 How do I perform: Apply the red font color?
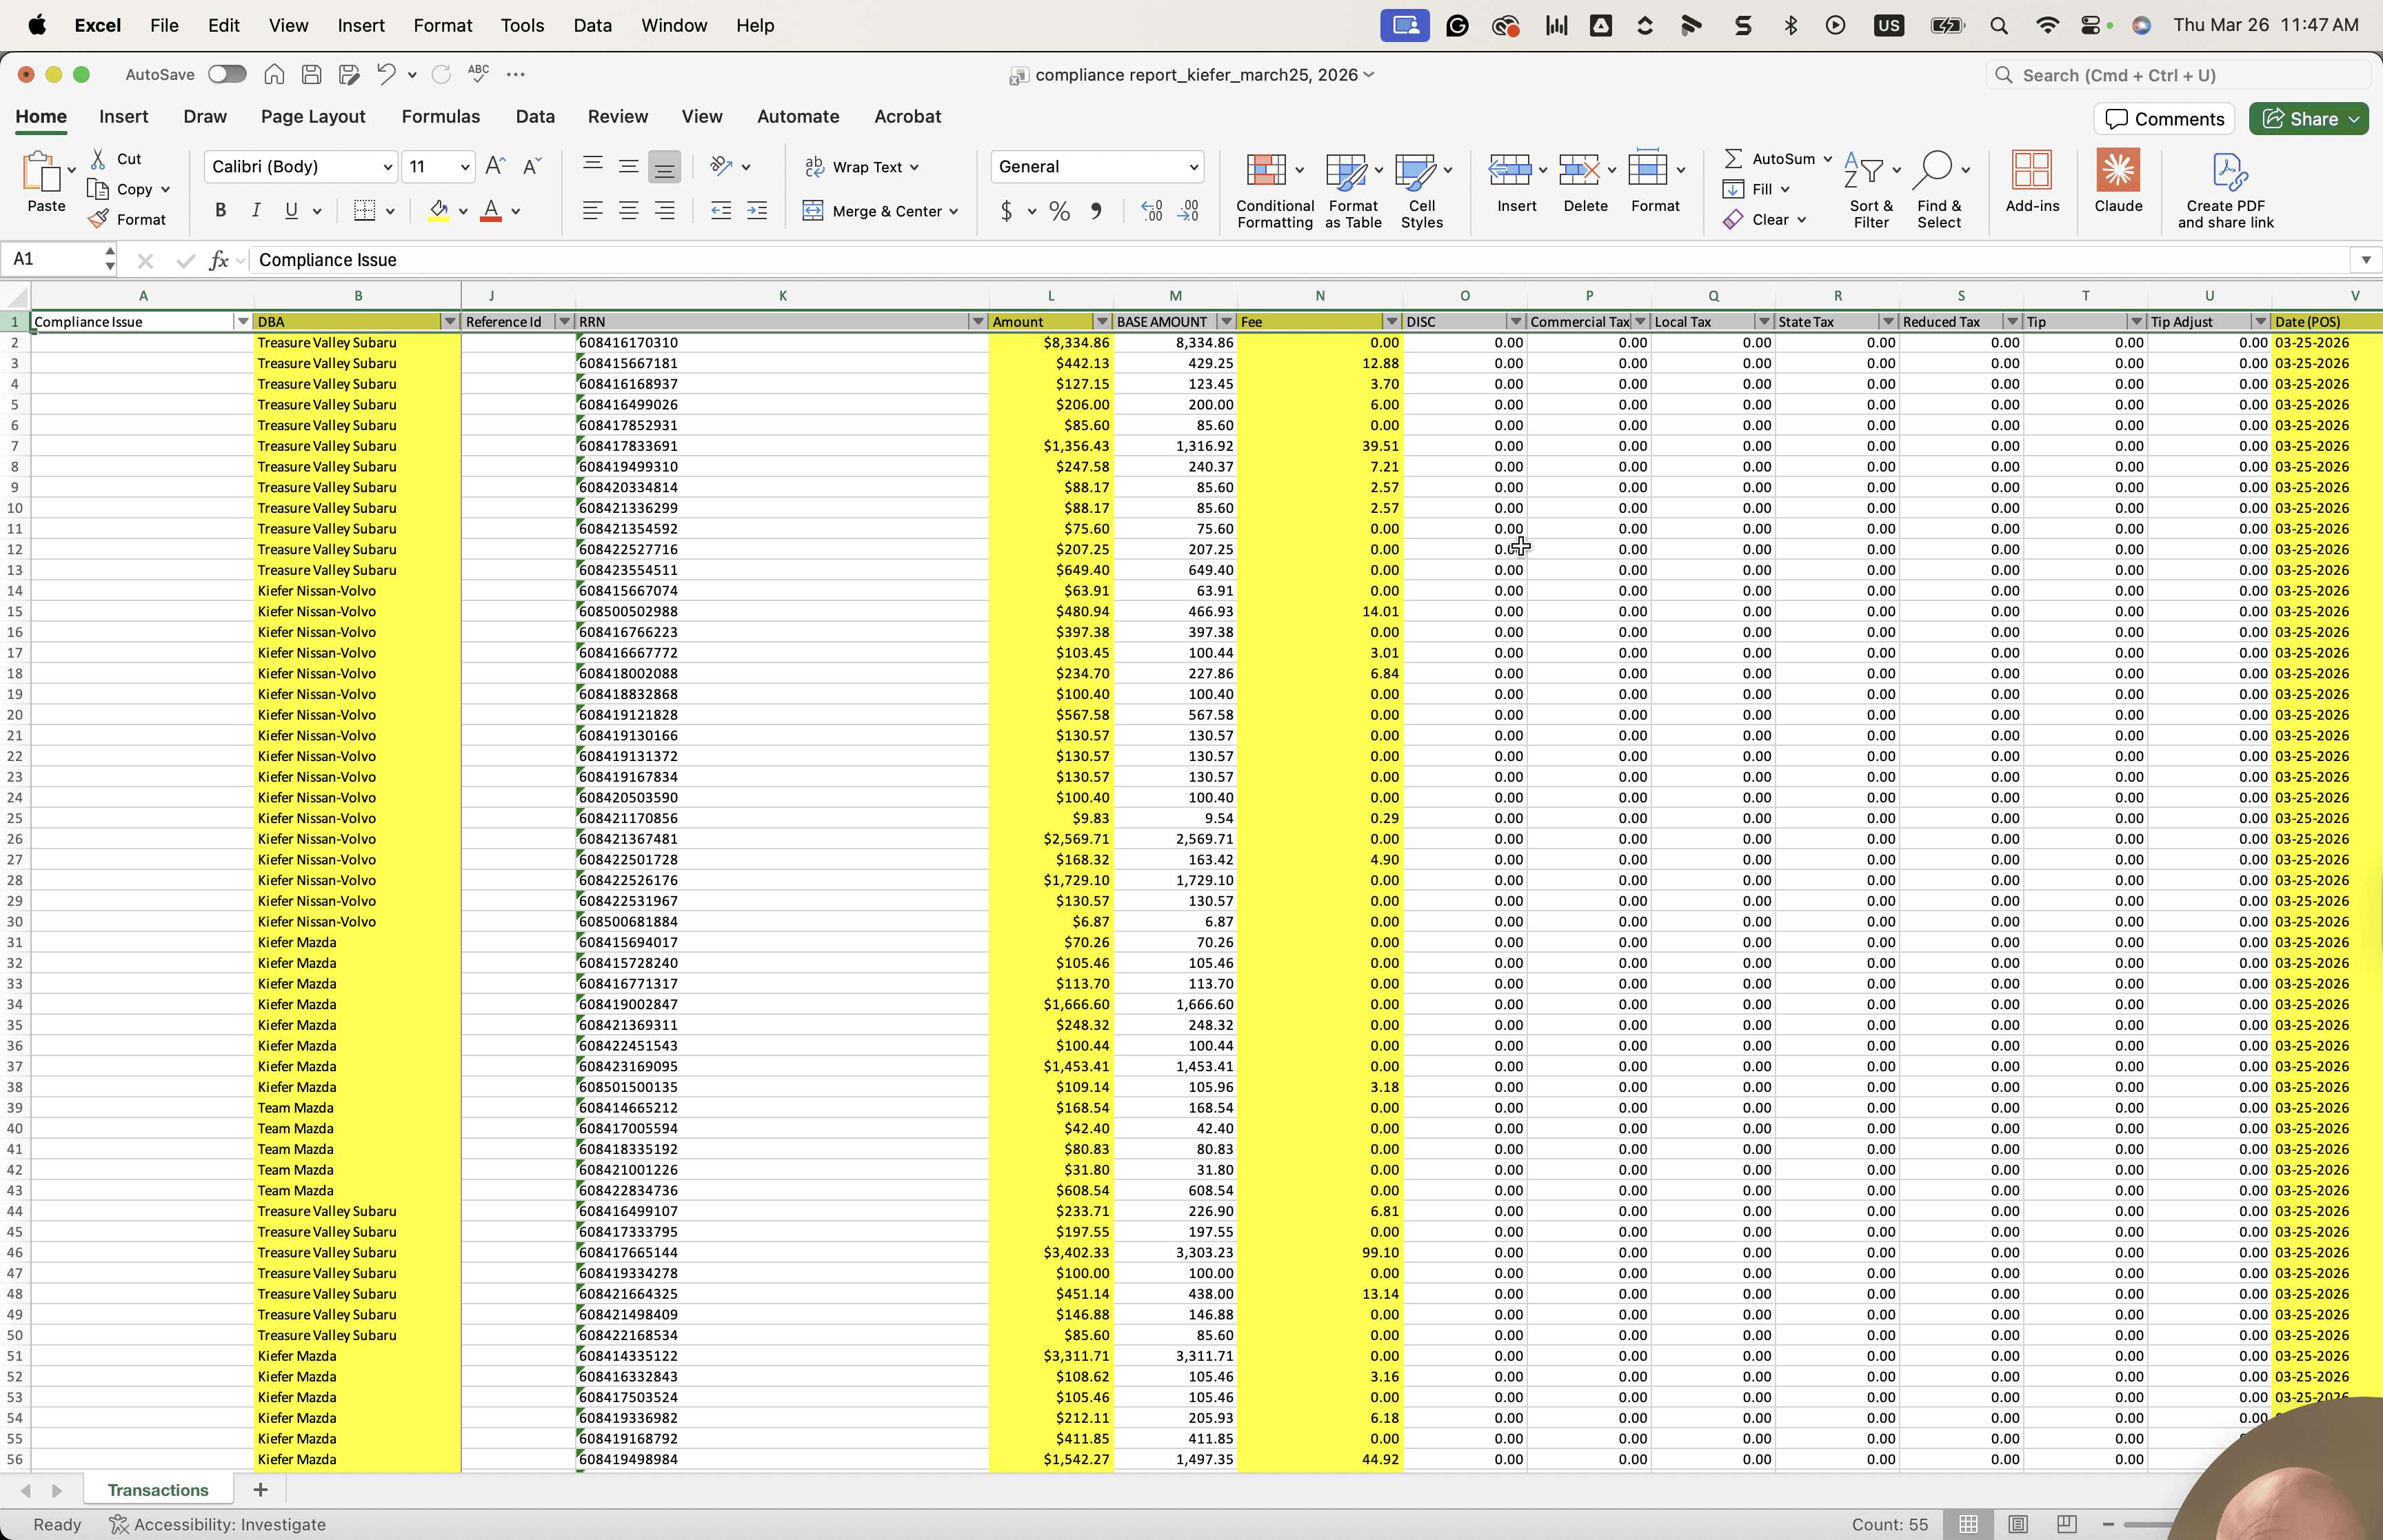[491, 211]
